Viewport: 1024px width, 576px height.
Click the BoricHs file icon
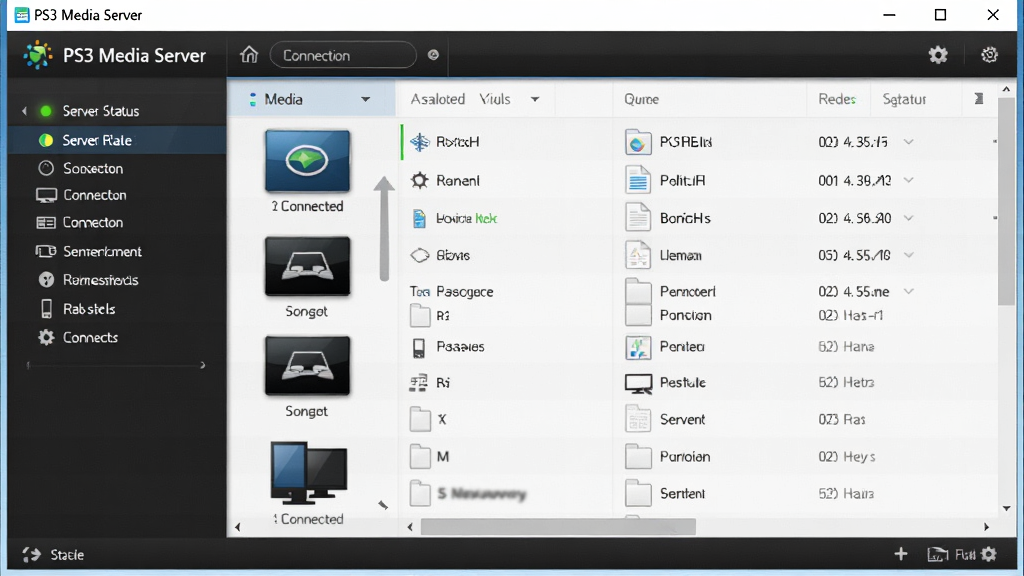(x=637, y=218)
